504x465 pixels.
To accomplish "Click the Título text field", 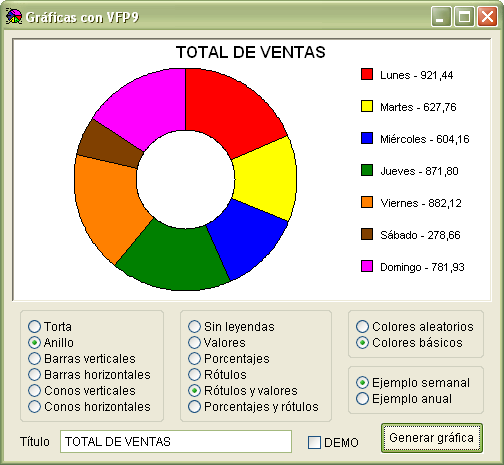I will tap(176, 441).
